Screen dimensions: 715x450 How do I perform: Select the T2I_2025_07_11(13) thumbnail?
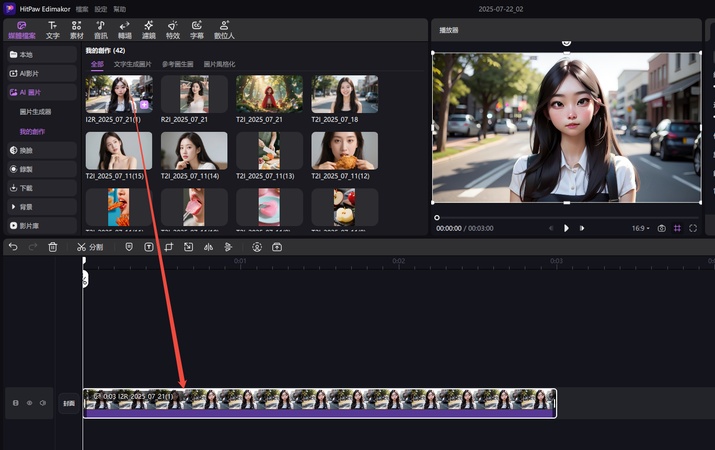coord(269,151)
